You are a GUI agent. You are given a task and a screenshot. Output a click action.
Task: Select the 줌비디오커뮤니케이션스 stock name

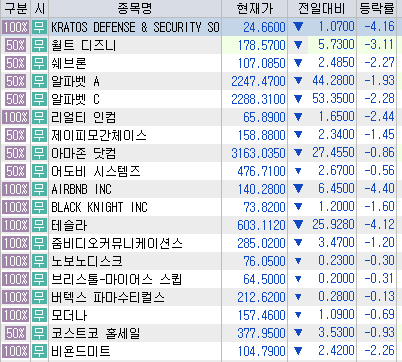pos(117,243)
